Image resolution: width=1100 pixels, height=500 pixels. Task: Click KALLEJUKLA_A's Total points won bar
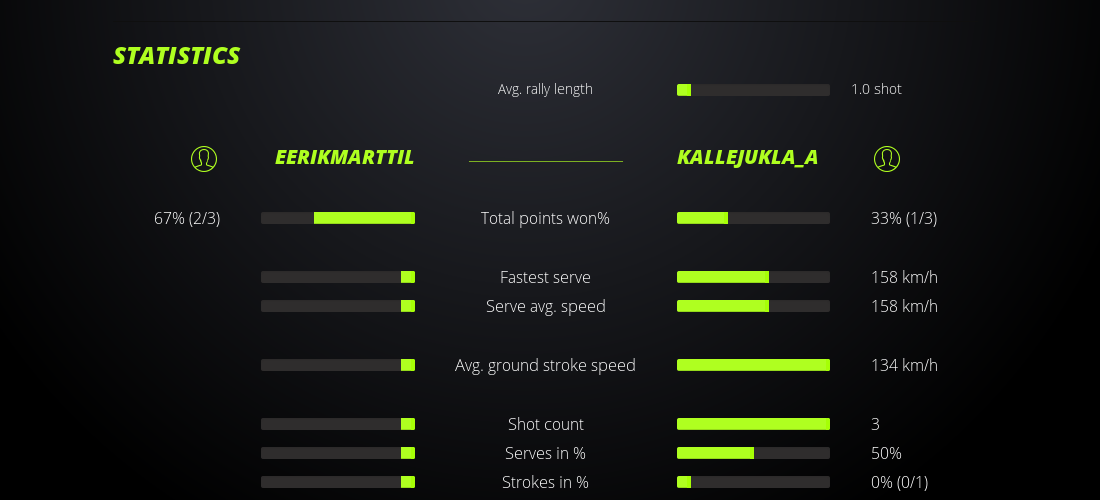pos(753,218)
